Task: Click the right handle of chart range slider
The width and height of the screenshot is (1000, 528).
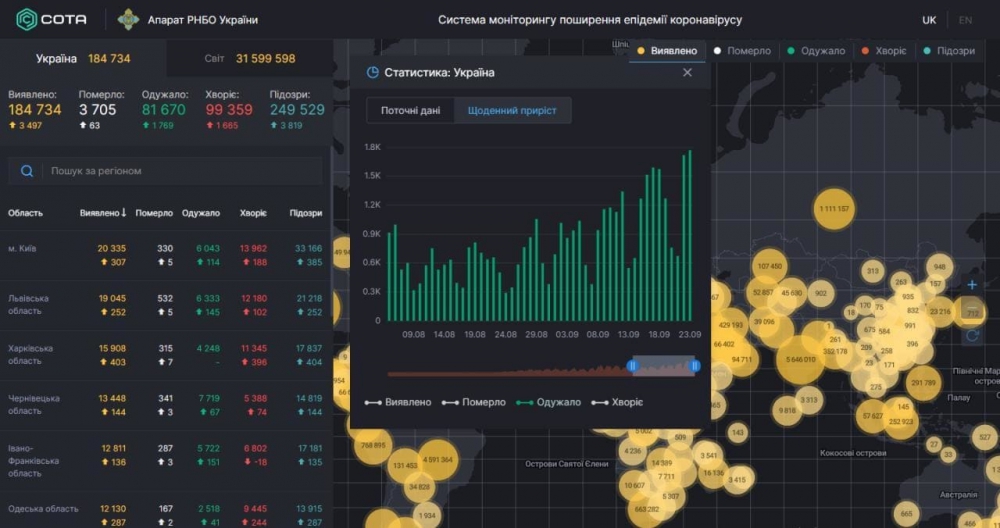Action: pyautogui.click(x=695, y=366)
